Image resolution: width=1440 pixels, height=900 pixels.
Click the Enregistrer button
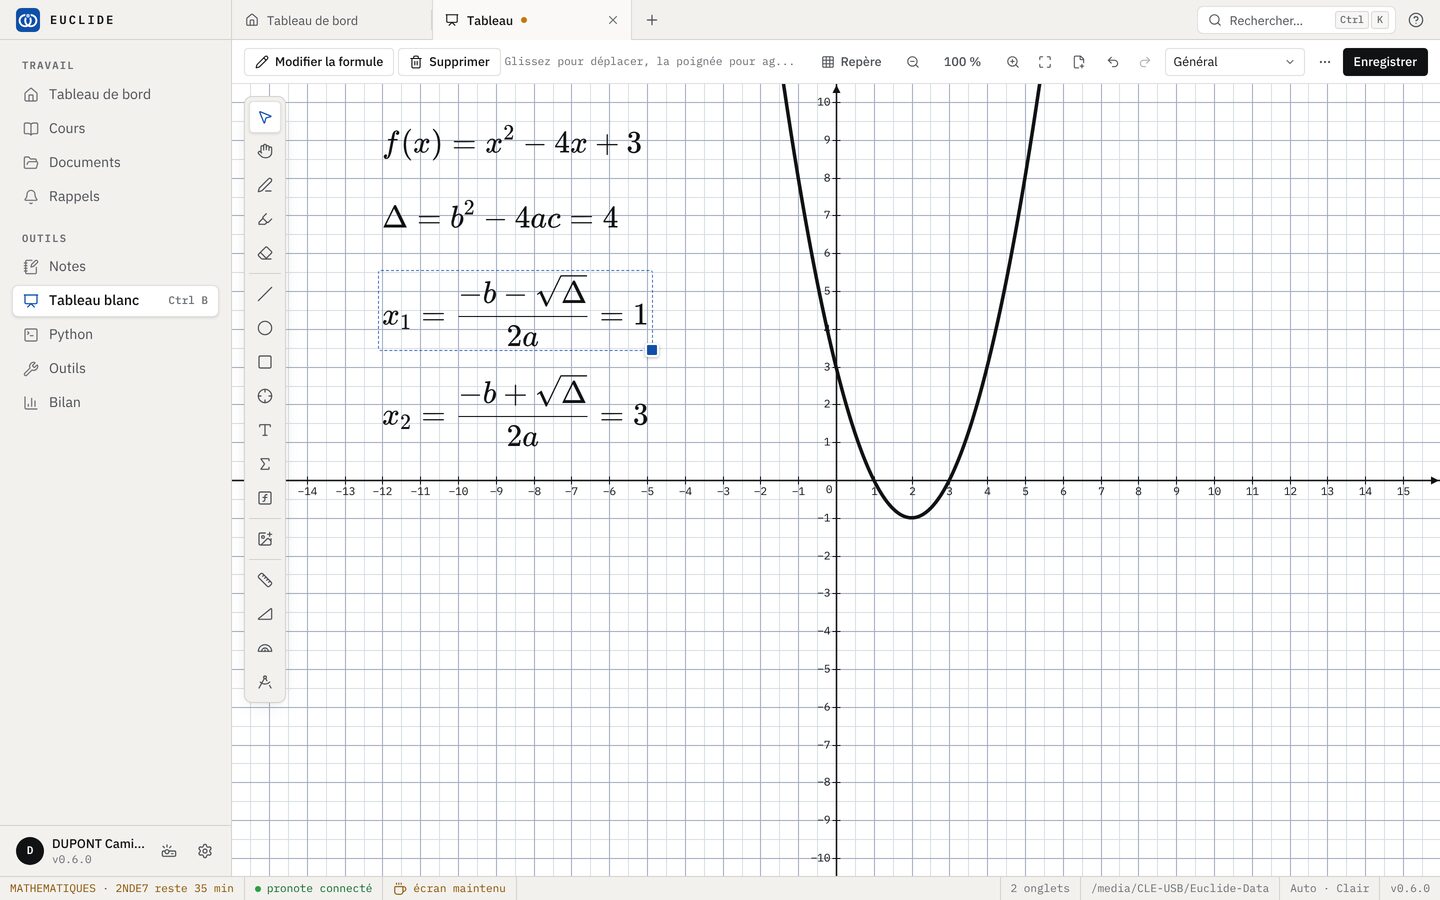point(1385,62)
